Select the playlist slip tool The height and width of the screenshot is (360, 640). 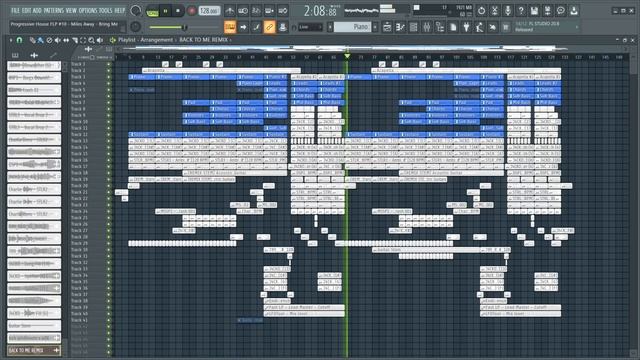66,40
